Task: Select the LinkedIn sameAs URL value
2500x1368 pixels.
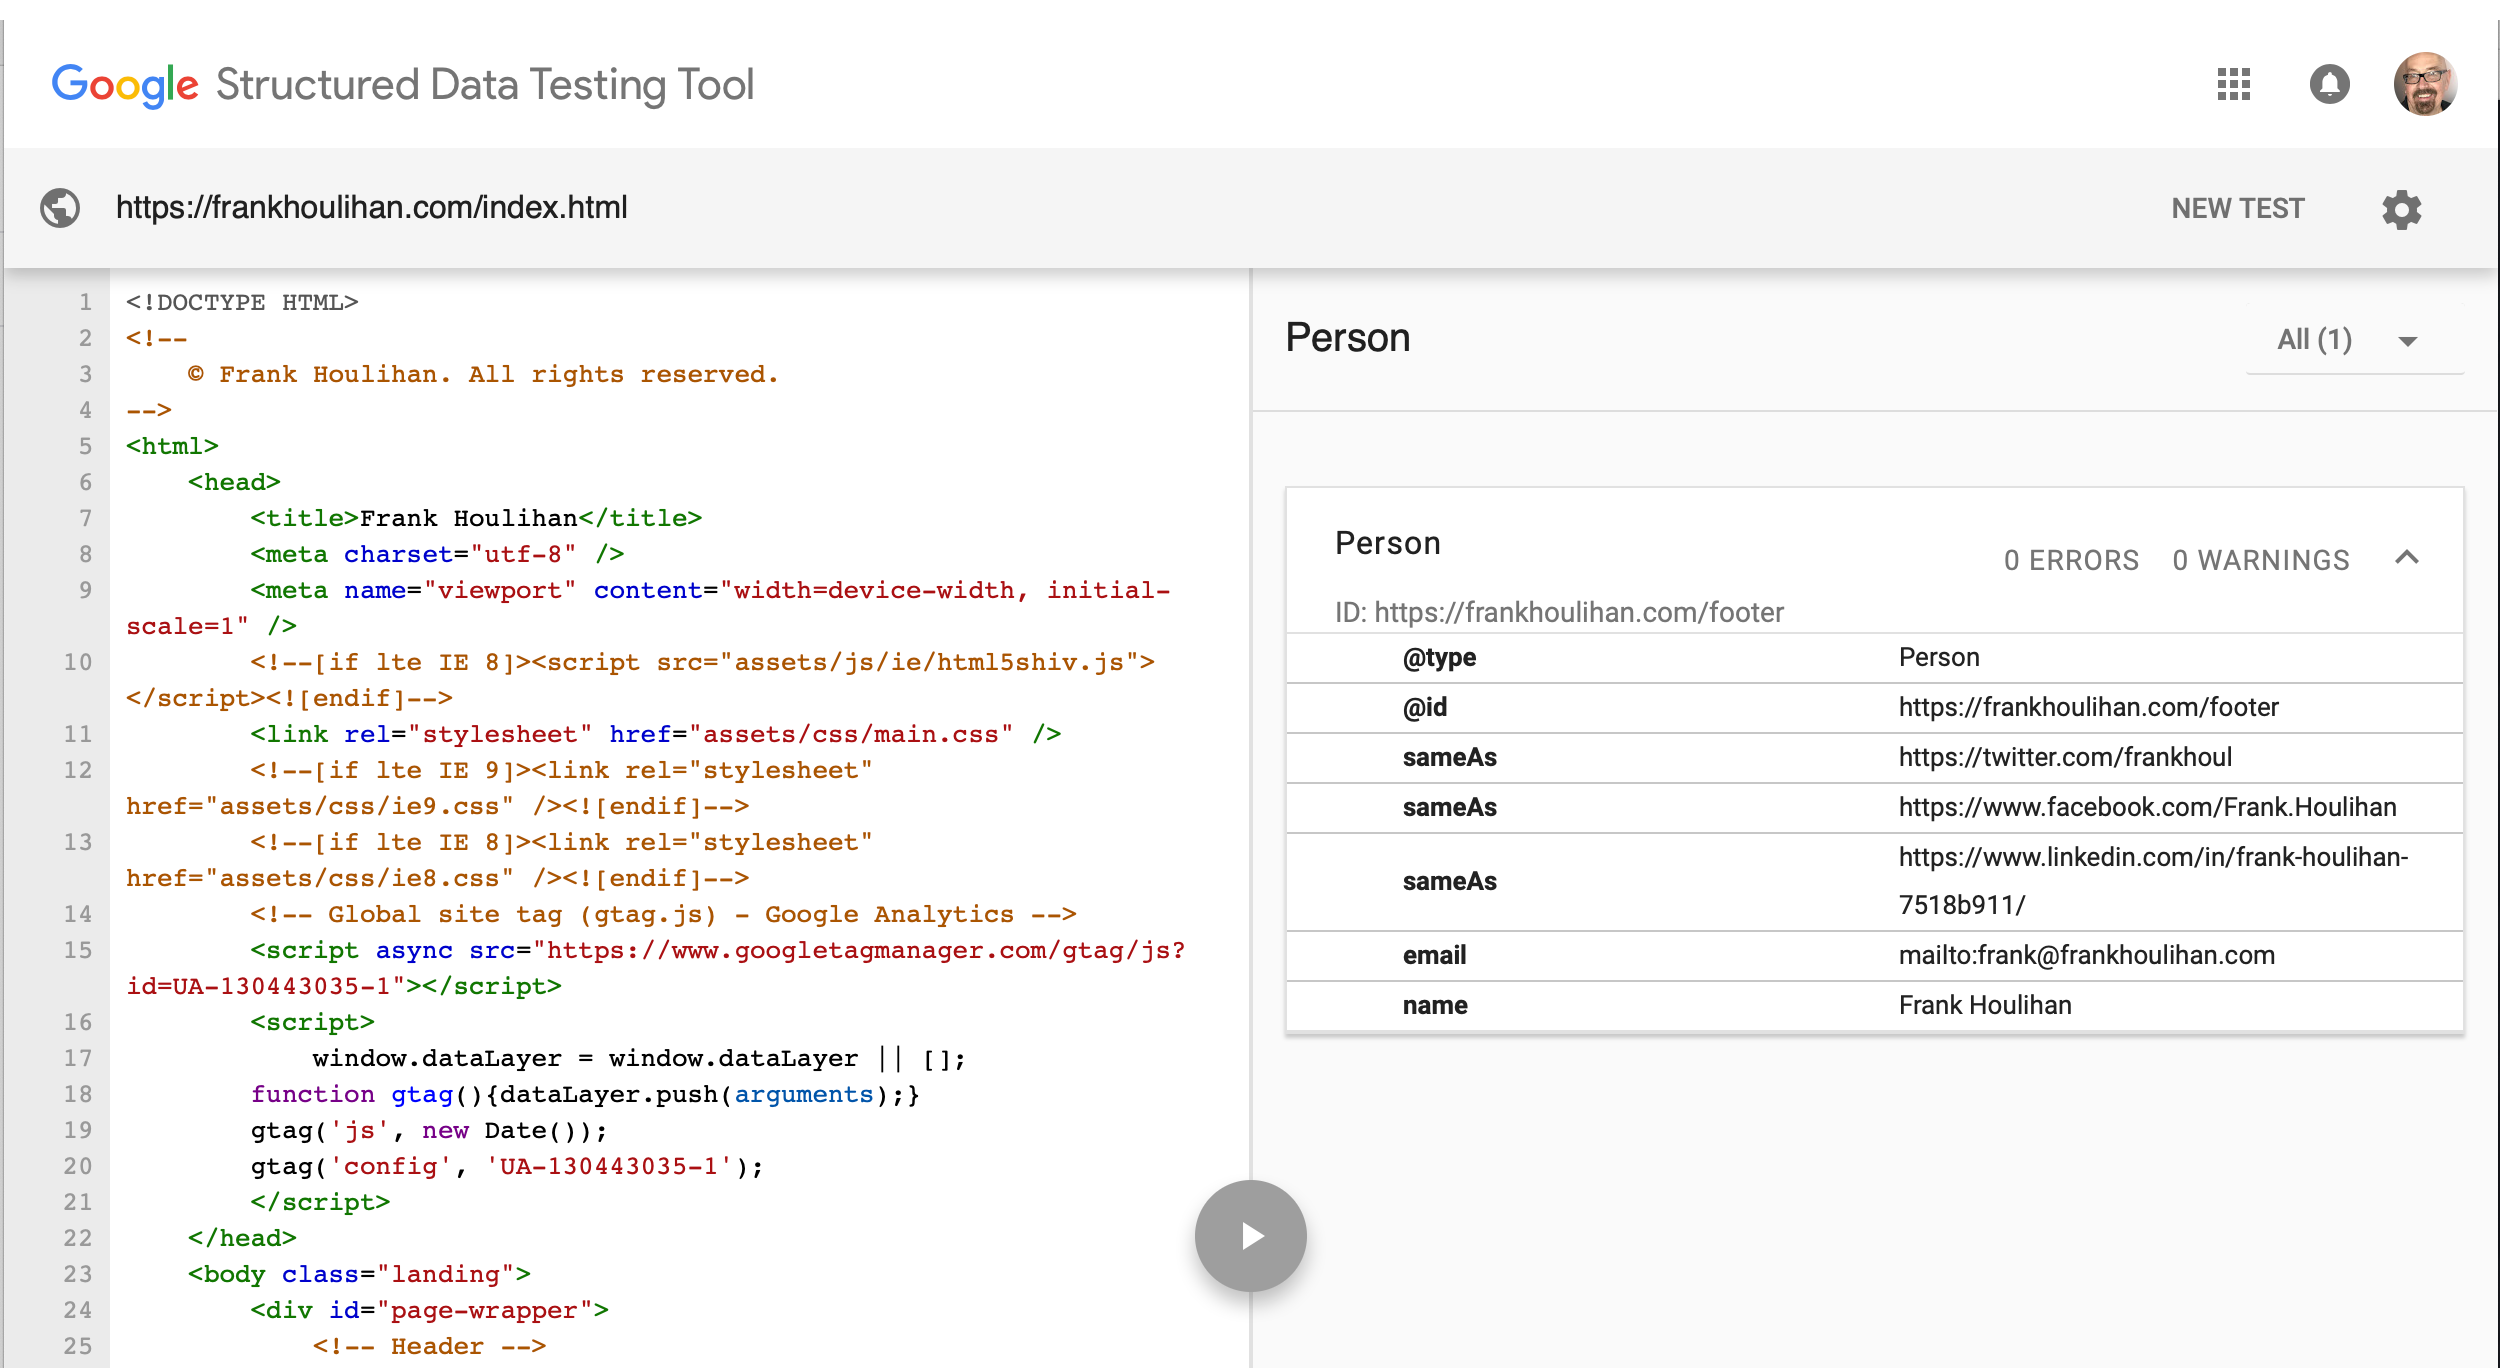Action: tap(2153, 881)
